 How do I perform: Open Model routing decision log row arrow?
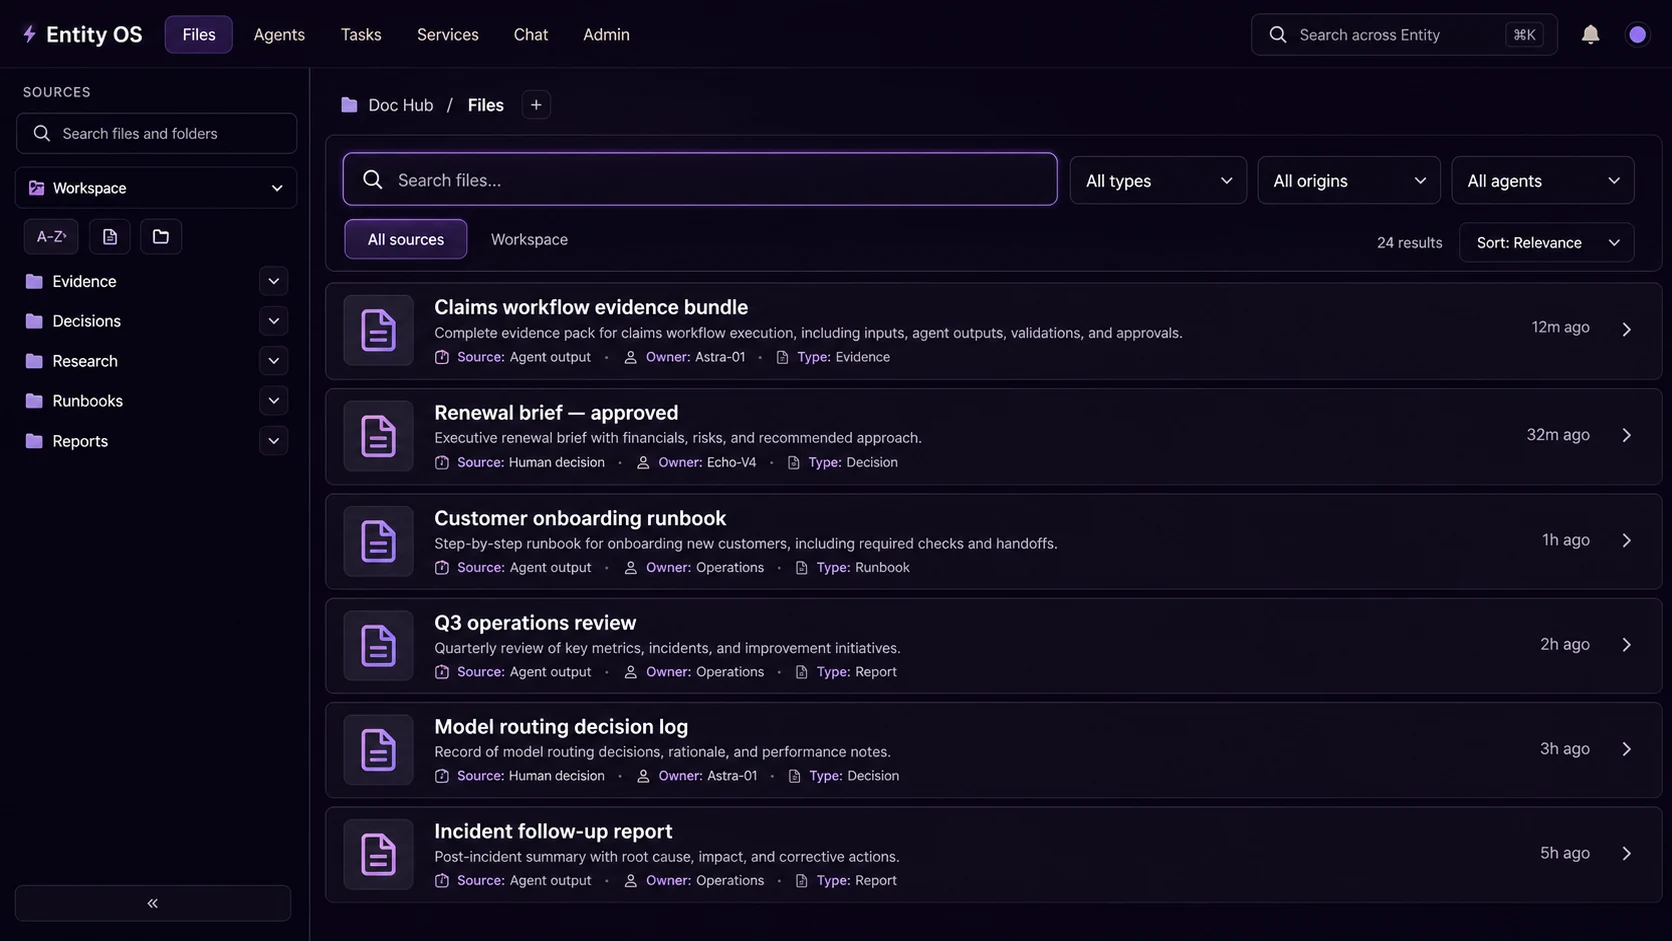click(x=1626, y=749)
